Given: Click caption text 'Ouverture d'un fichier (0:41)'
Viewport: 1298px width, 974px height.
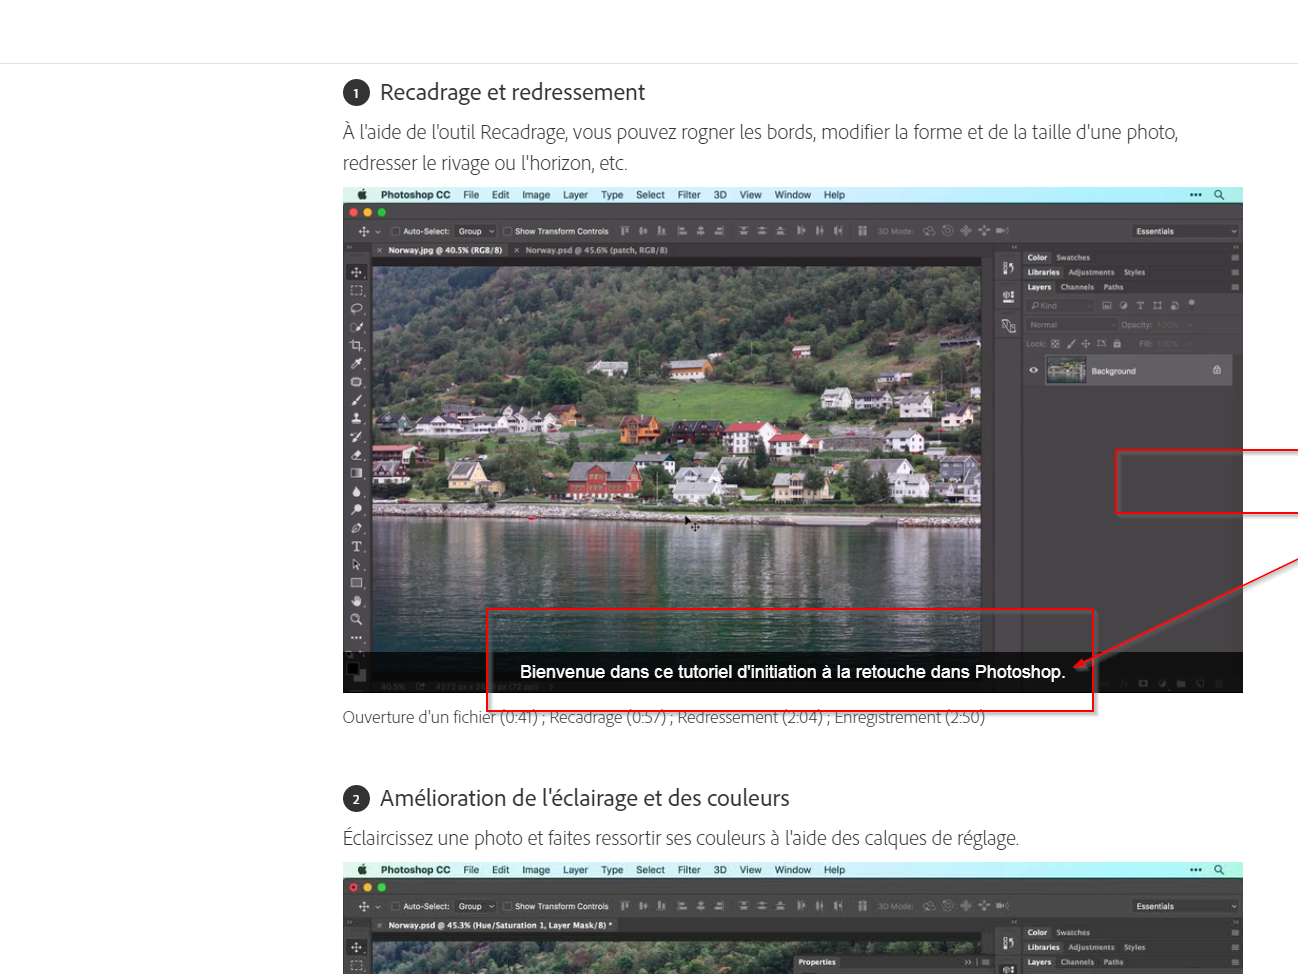Looking at the screenshot, I should tap(440, 717).
